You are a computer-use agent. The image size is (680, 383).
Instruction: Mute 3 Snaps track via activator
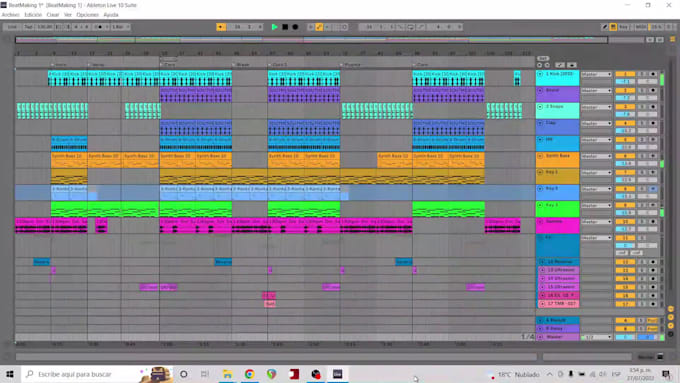click(625, 107)
